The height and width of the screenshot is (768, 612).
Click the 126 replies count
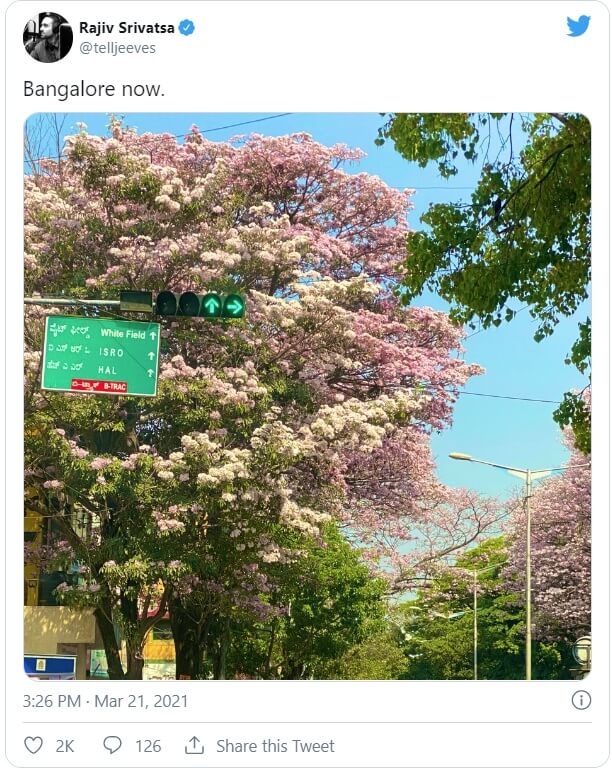tap(148, 746)
